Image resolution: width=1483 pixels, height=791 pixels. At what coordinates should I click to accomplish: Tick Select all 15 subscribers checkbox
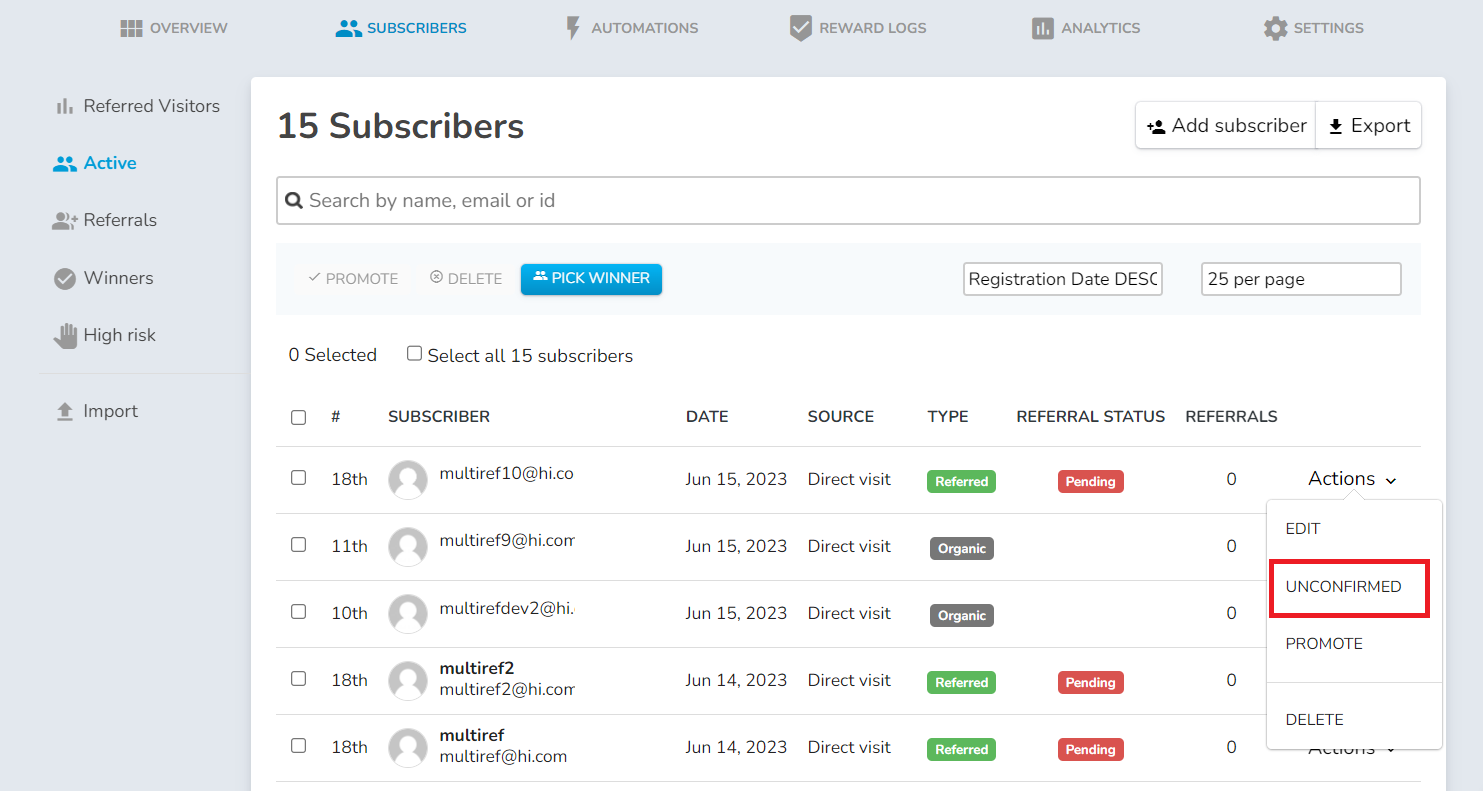pyautogui.click(x=414, y=353)
